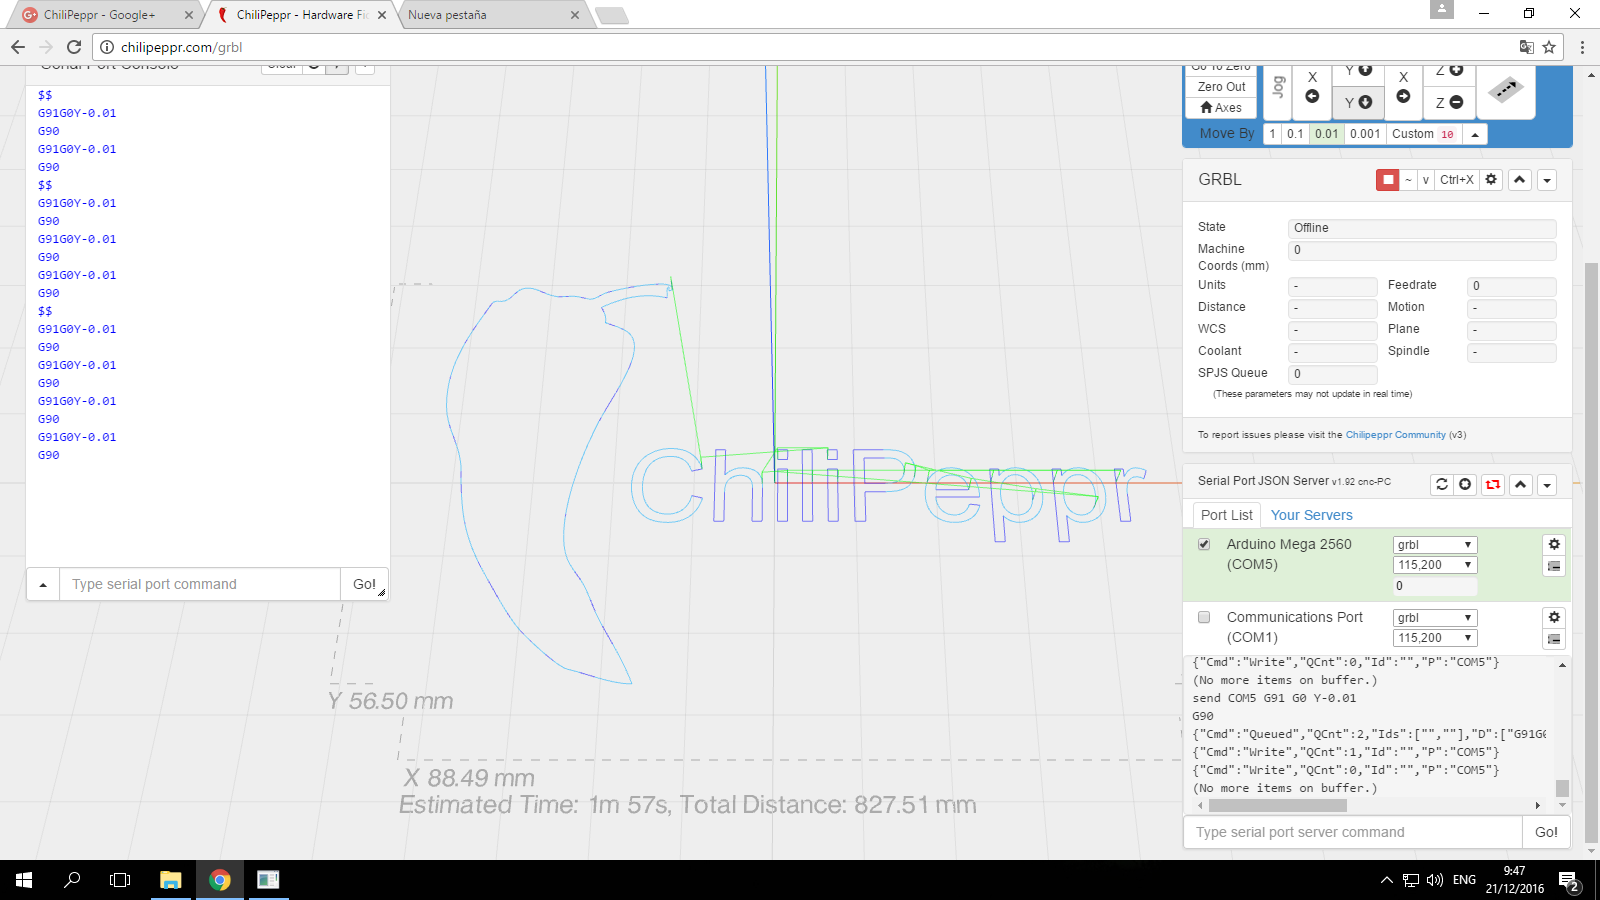The image size is (1600, 900).
Task: Click the red GRBL feedhold stop button
Action: click(1387, 180)
